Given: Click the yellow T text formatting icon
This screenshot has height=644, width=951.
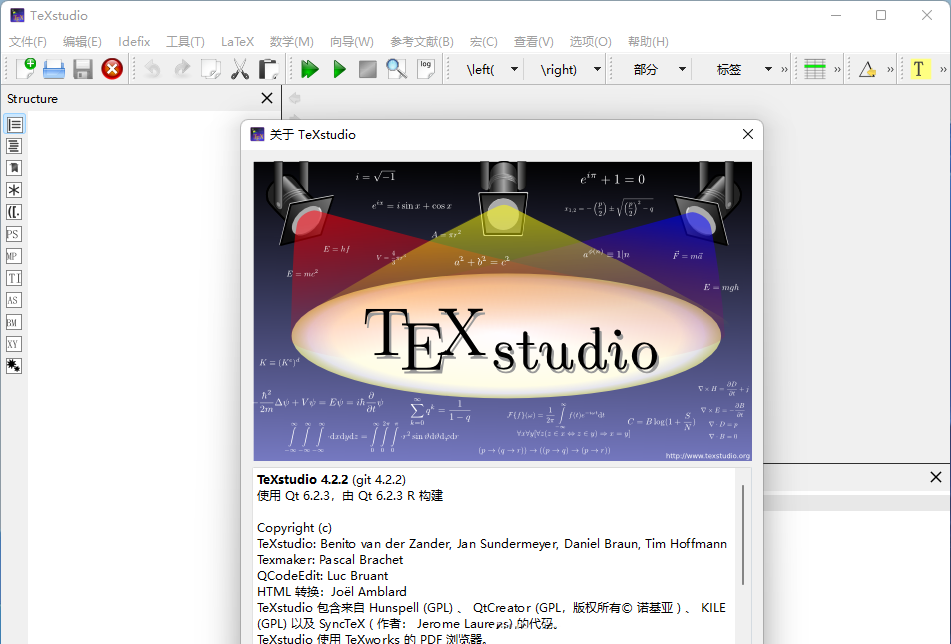Looking at the screenshot, I should point(919,69).
